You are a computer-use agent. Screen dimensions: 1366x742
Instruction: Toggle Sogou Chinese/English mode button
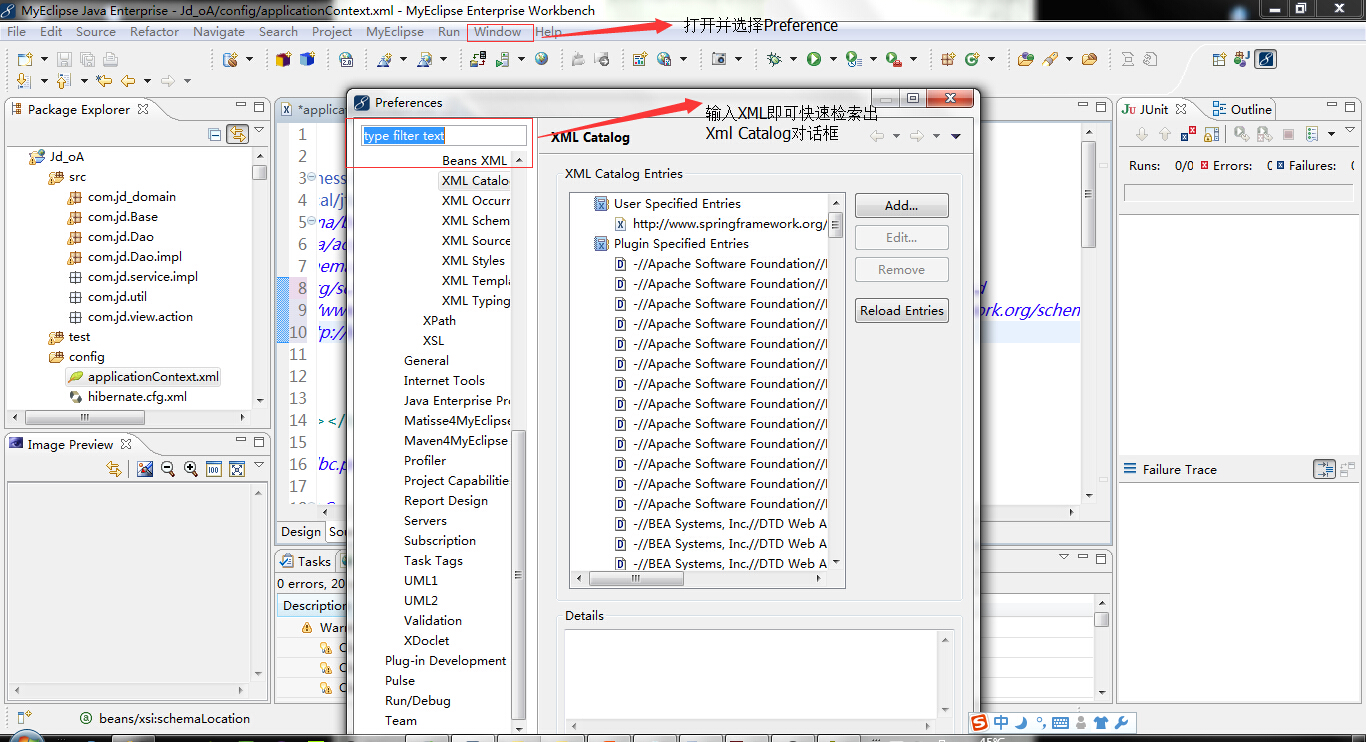point(1001,723)
